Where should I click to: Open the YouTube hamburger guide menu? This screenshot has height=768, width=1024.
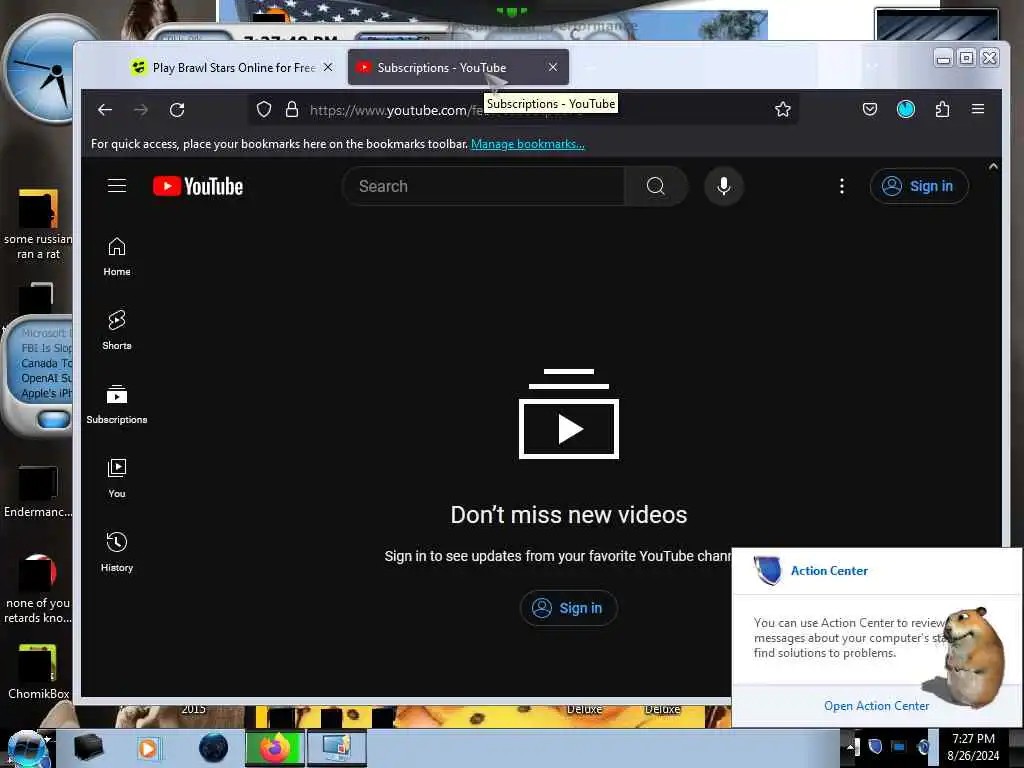click(x=117, y=186)
